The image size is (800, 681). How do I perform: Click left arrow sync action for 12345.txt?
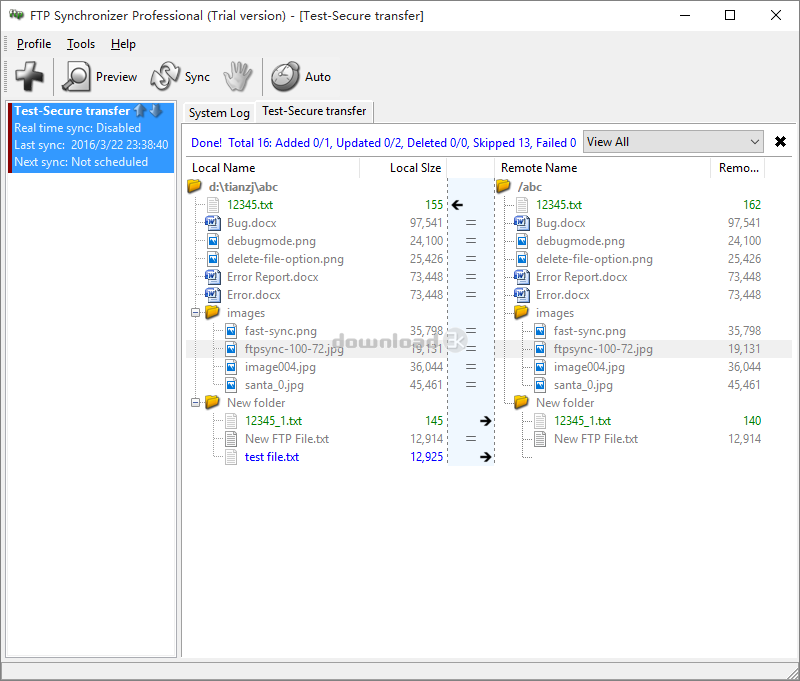[x=457, y=205]
